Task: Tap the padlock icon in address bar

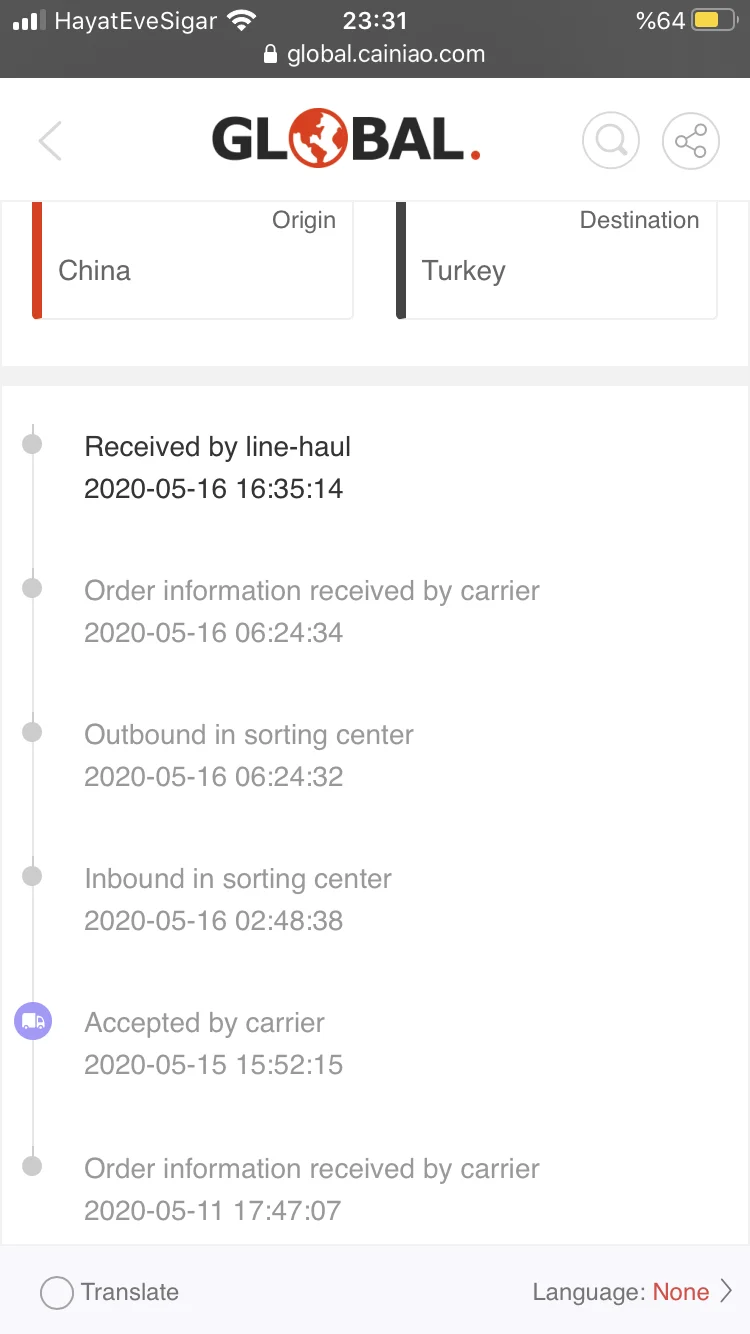Action: (270, 55)
